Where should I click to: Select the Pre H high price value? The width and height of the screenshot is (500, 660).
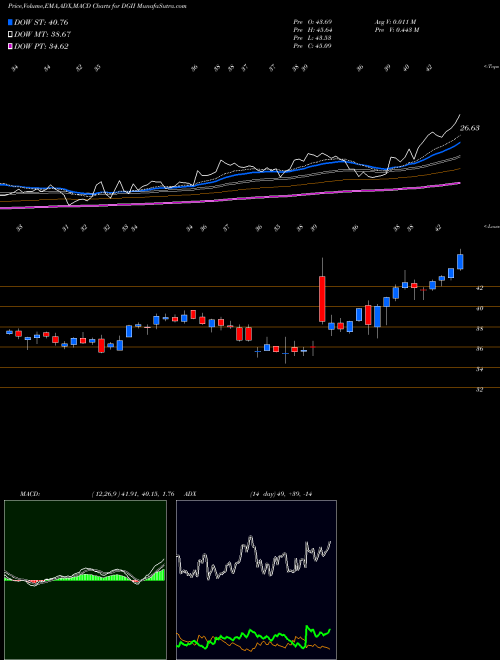click(313, 30)
